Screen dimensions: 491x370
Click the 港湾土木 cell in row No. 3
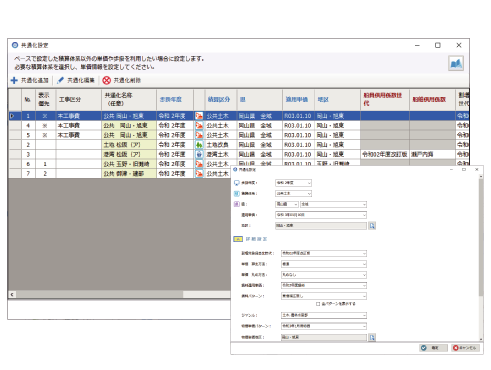click(x=221, y=155)
